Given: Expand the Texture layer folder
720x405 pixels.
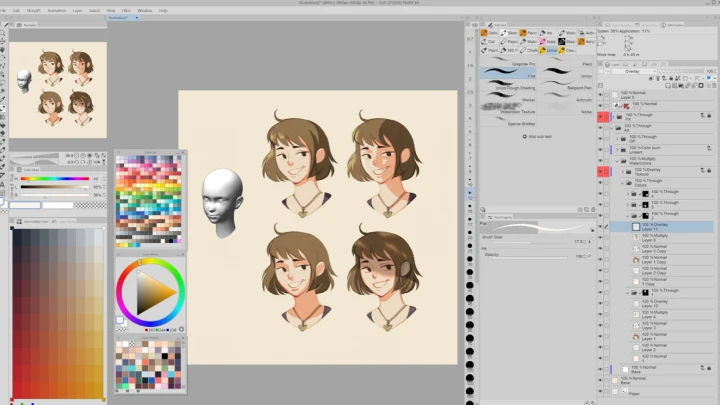Looking at the screenshot, I should (x=623, y=172).
